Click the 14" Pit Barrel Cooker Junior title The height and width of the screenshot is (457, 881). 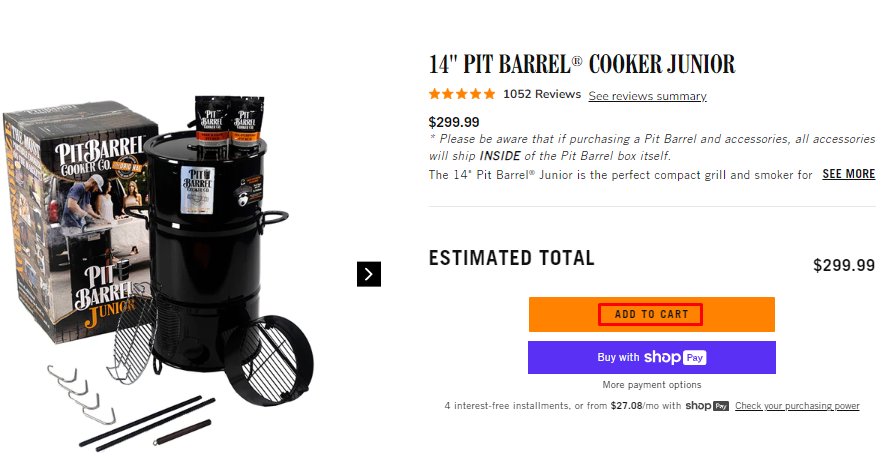(x=581, y=65)
